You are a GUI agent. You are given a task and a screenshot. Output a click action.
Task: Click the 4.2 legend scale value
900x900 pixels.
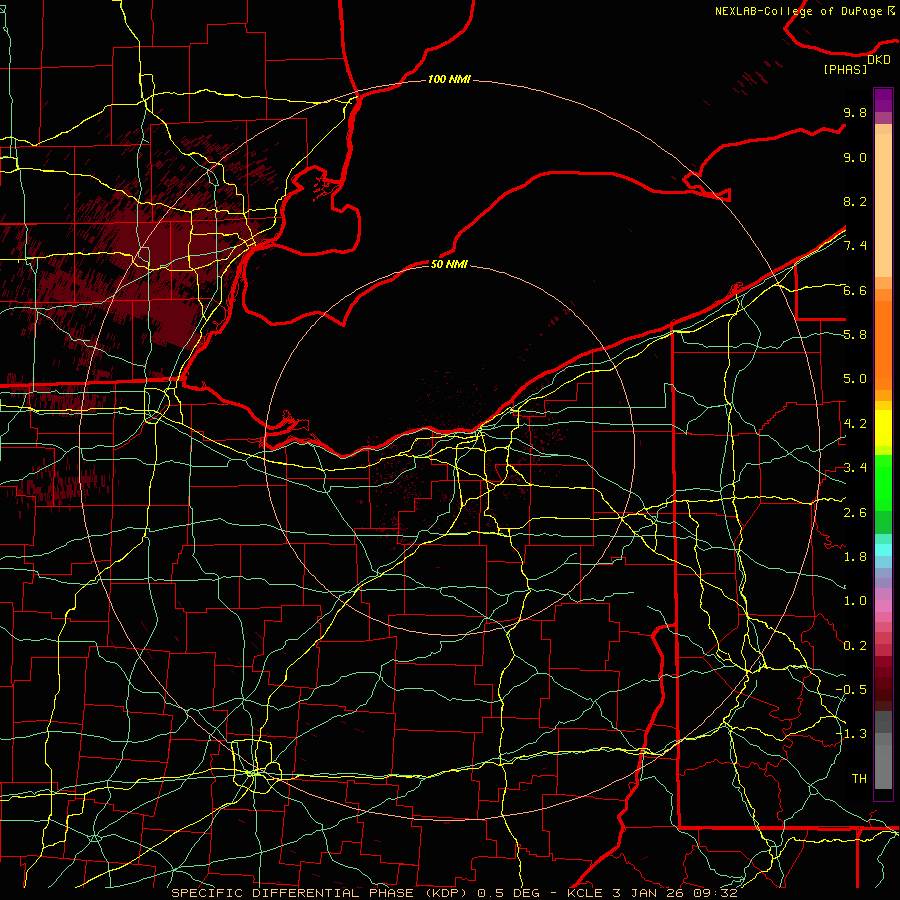[x=855, y=424]
